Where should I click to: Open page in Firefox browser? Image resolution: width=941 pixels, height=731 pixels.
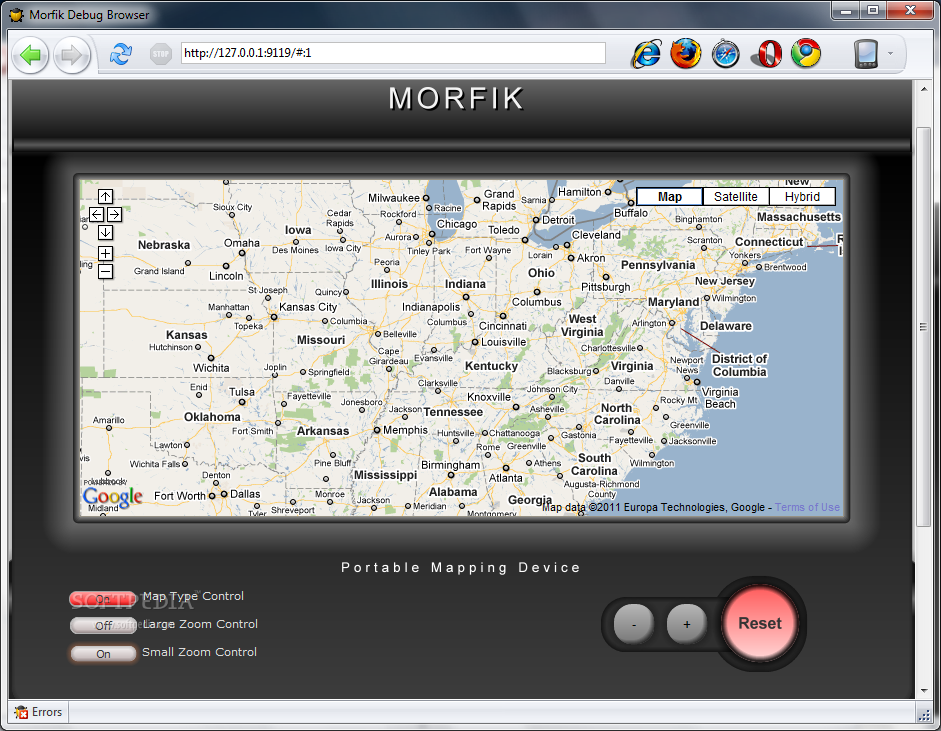pos(686,53)
